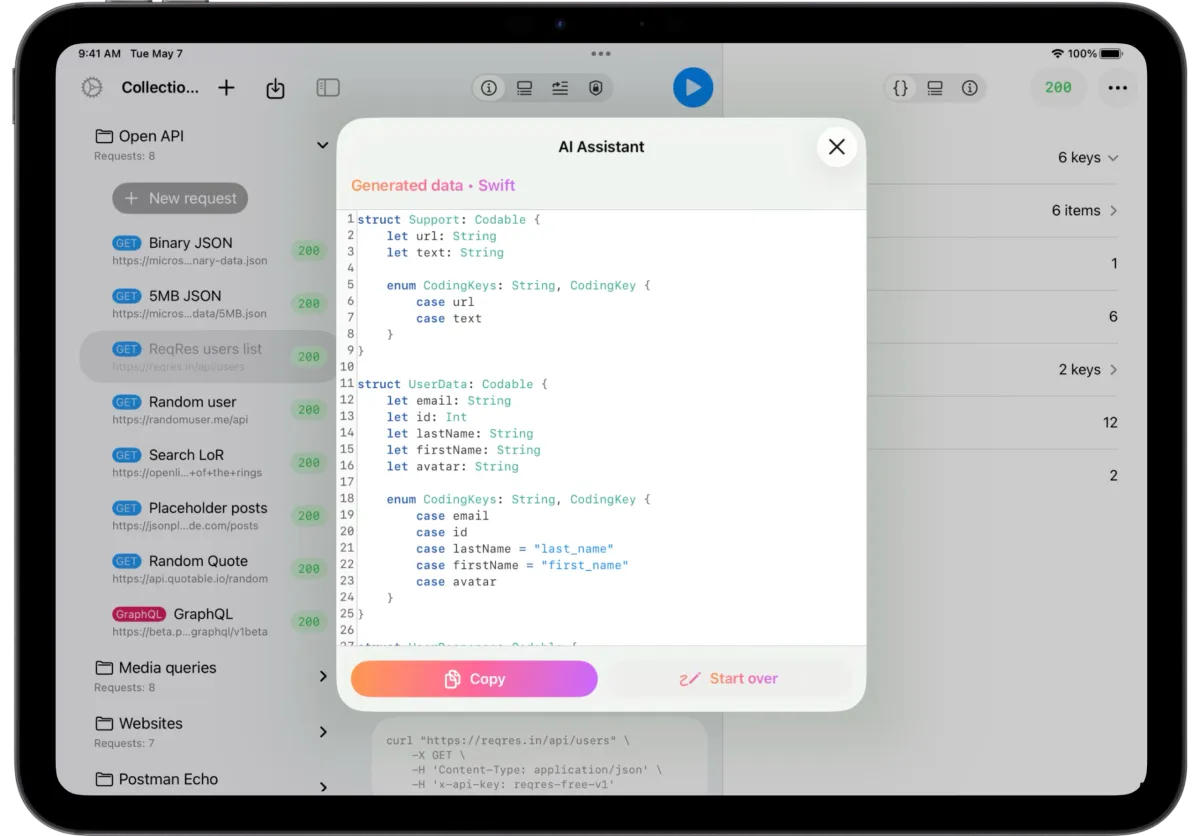Open the ellipsis overflow menu

pyautogui.click(x=1117, y=88)
